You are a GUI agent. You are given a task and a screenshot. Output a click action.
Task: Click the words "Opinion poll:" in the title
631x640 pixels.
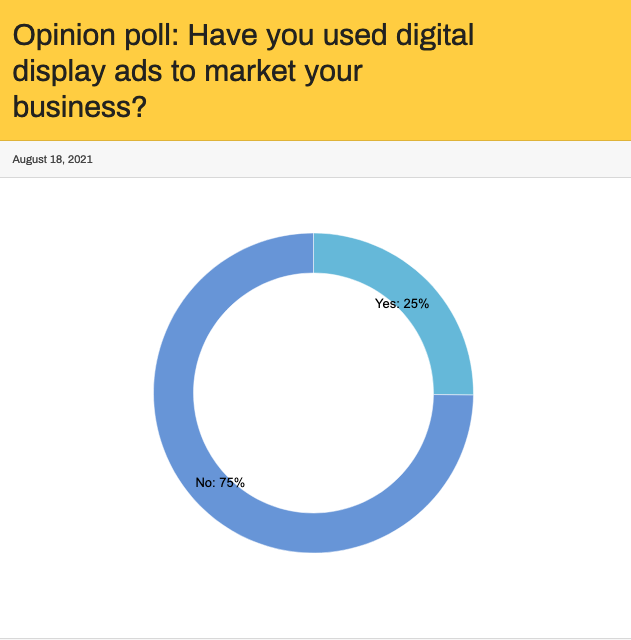coord(96,37)
